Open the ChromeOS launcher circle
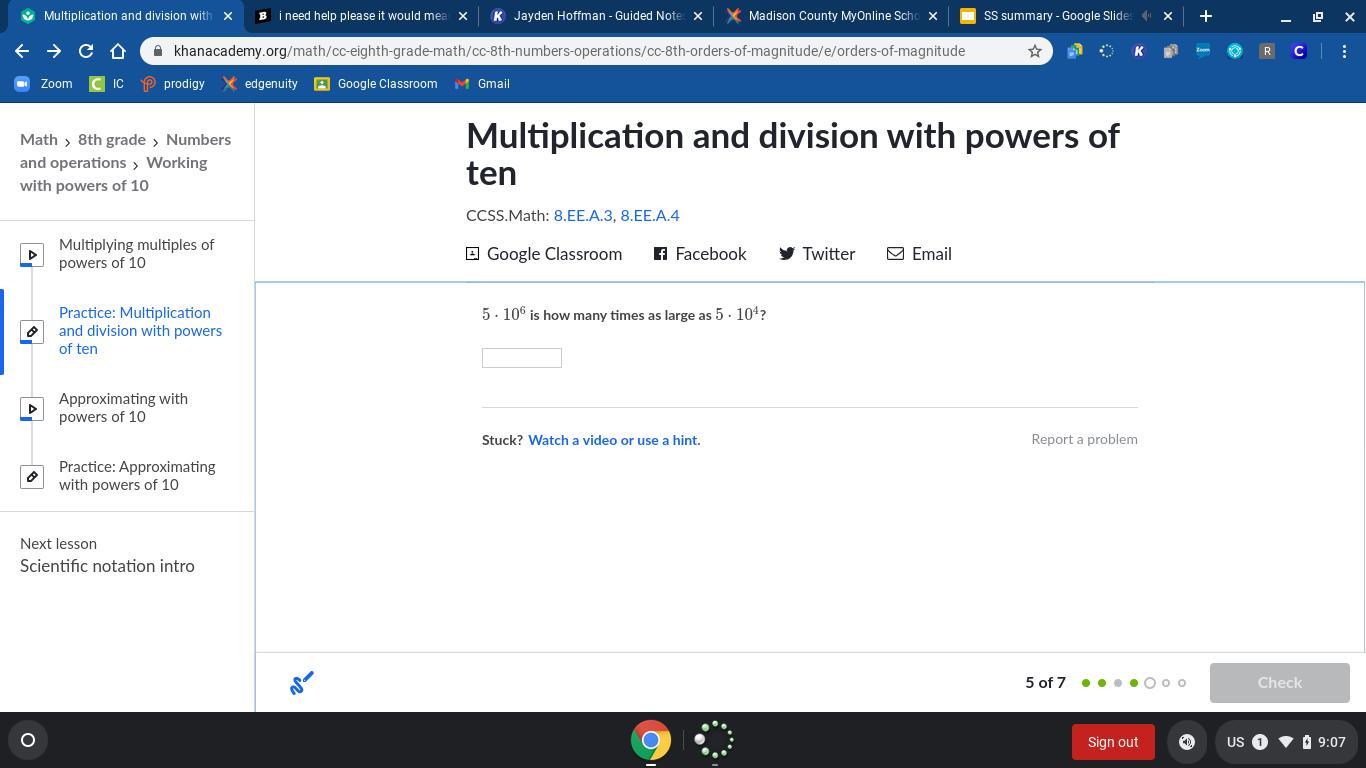 point(28,740)
